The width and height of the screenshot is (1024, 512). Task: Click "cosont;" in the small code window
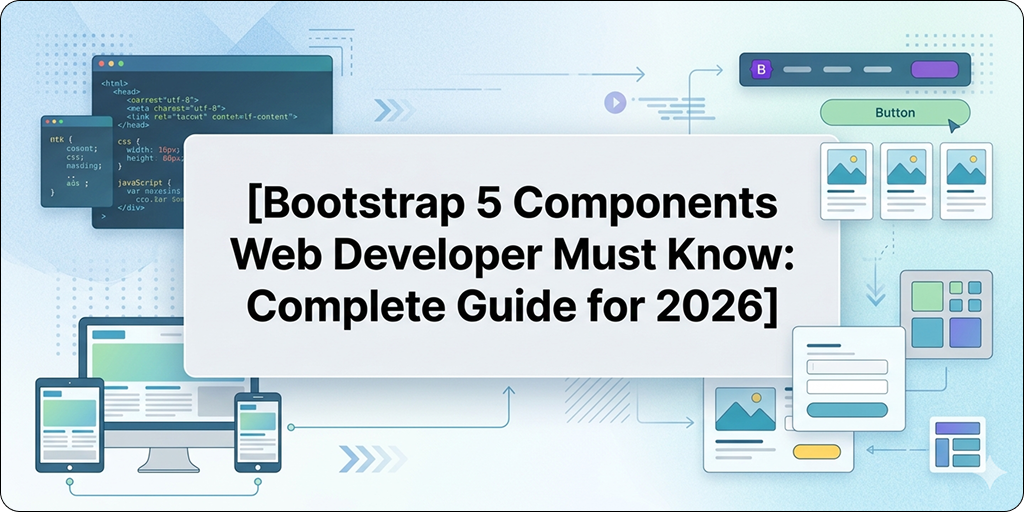82,148
